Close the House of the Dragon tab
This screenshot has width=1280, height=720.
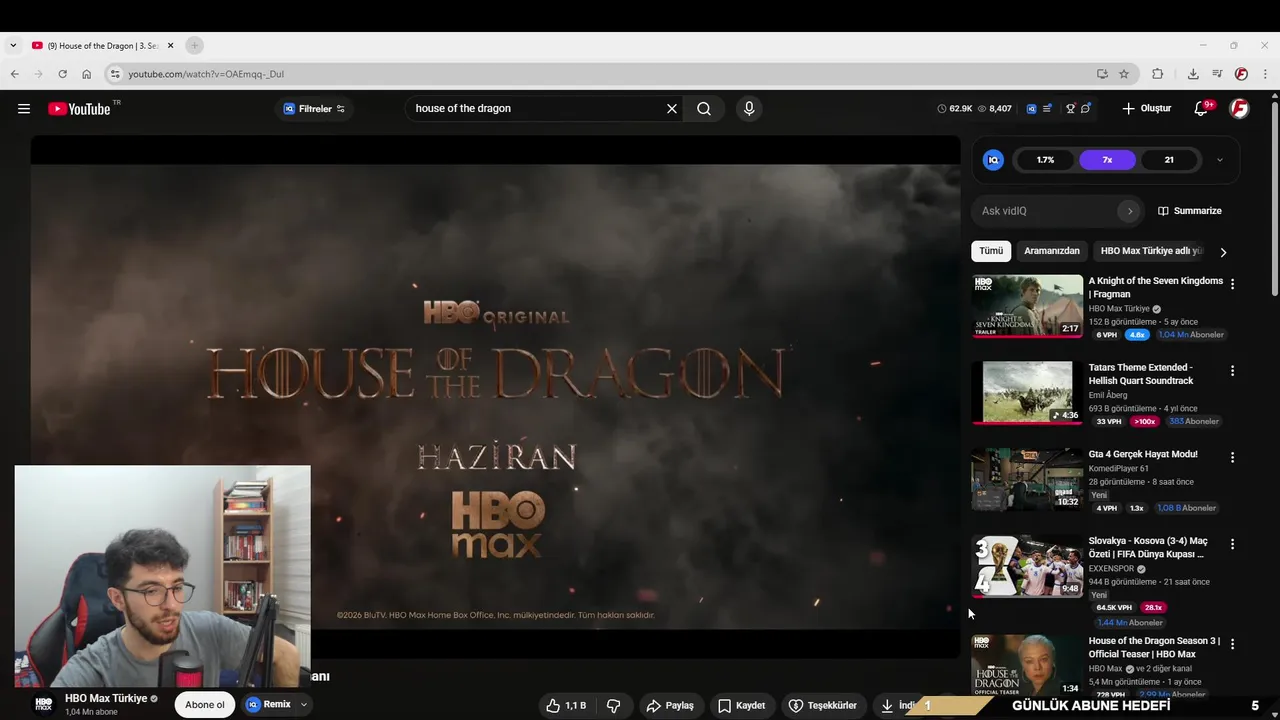[x=170, y=45]
